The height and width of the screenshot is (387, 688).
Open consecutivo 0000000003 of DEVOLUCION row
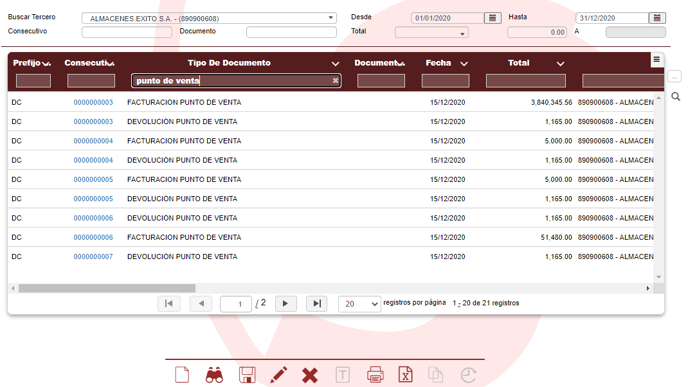(x=93, y=122)
